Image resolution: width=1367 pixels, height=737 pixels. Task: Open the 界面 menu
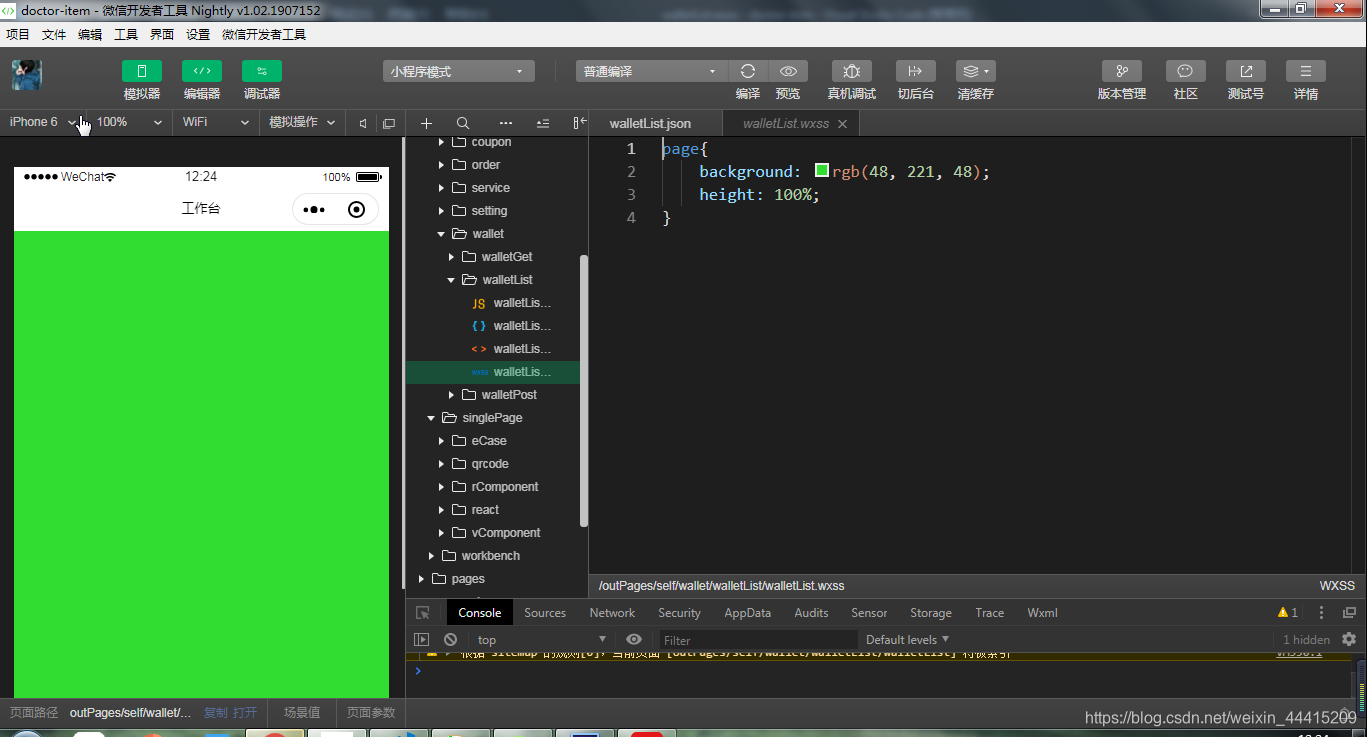(x=162, y=34)
